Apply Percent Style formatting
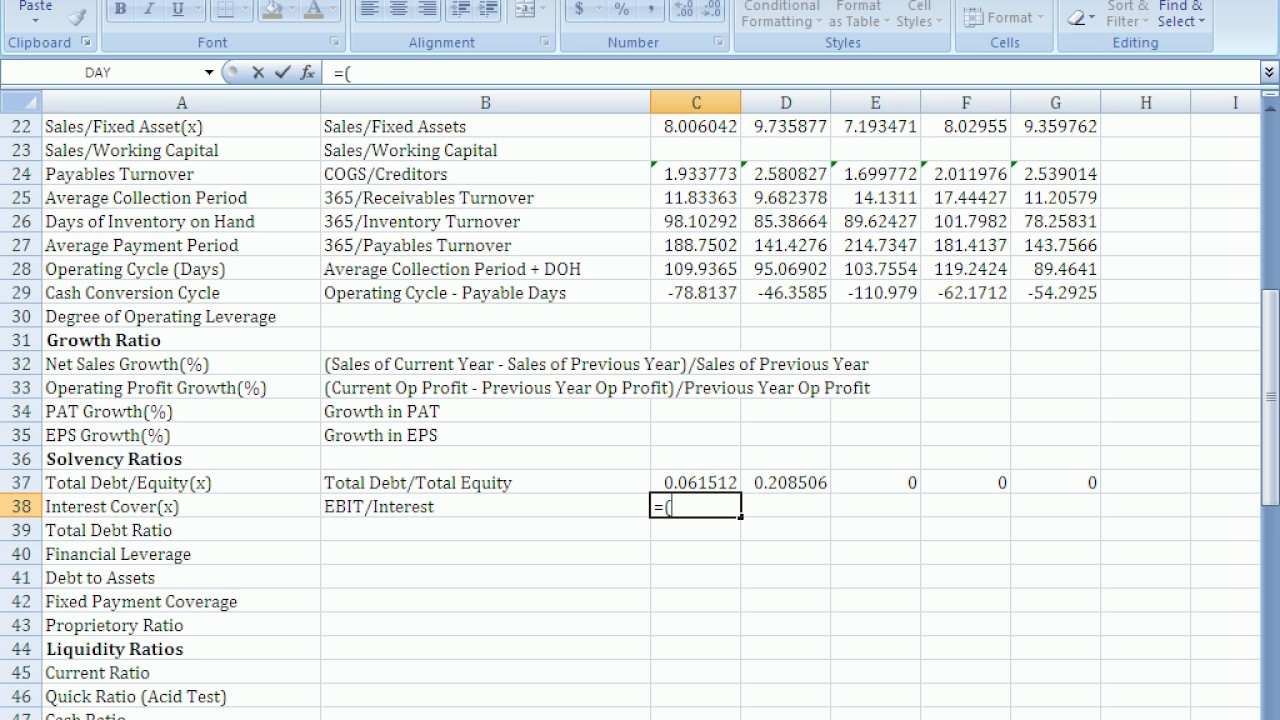Image resolution: width=1280 pixels, height=720 pixels. [622, 10]
